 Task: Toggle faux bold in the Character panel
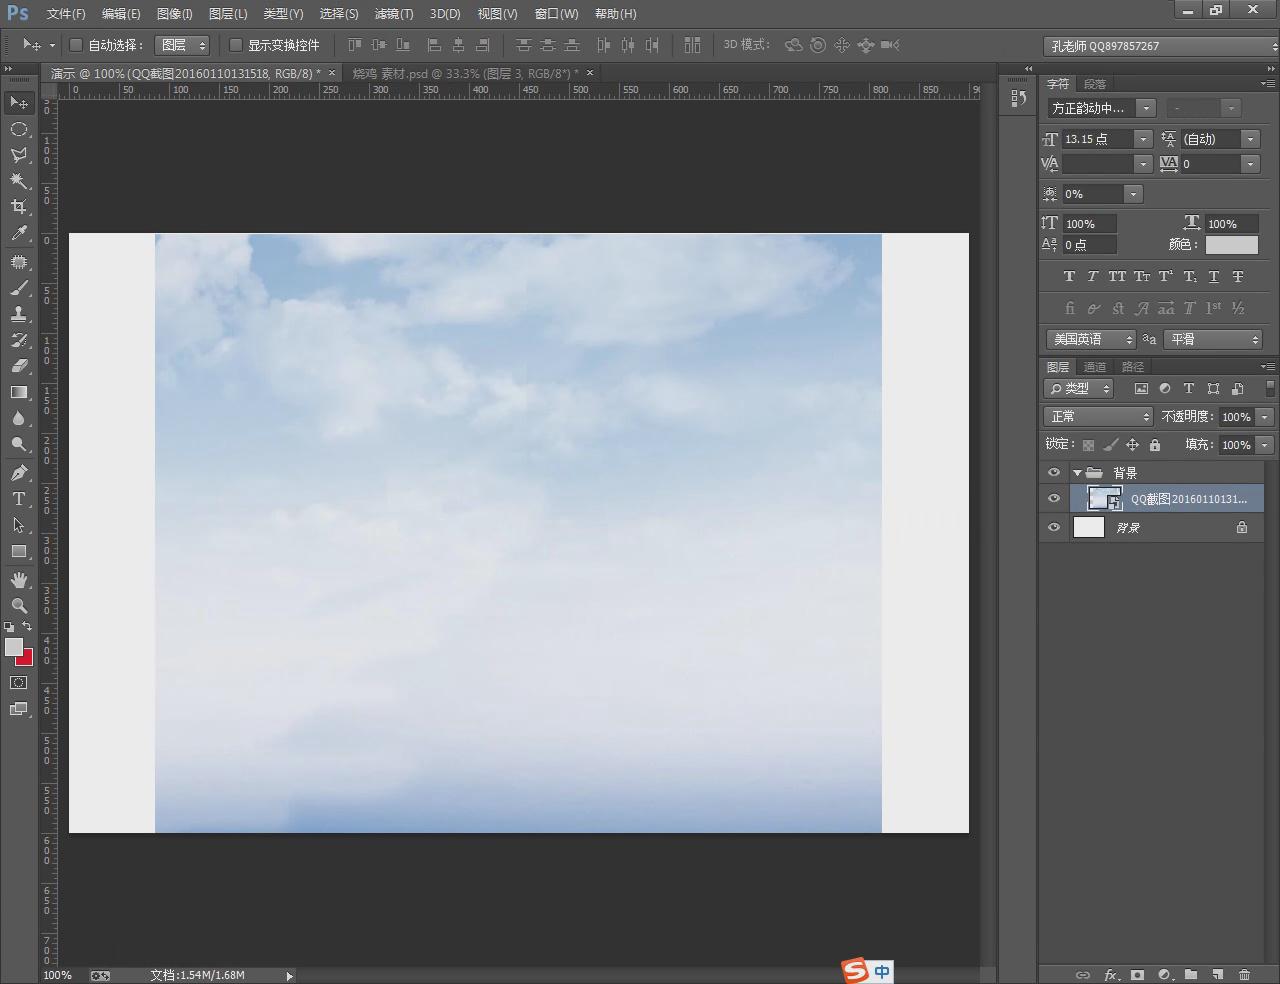1069,276
